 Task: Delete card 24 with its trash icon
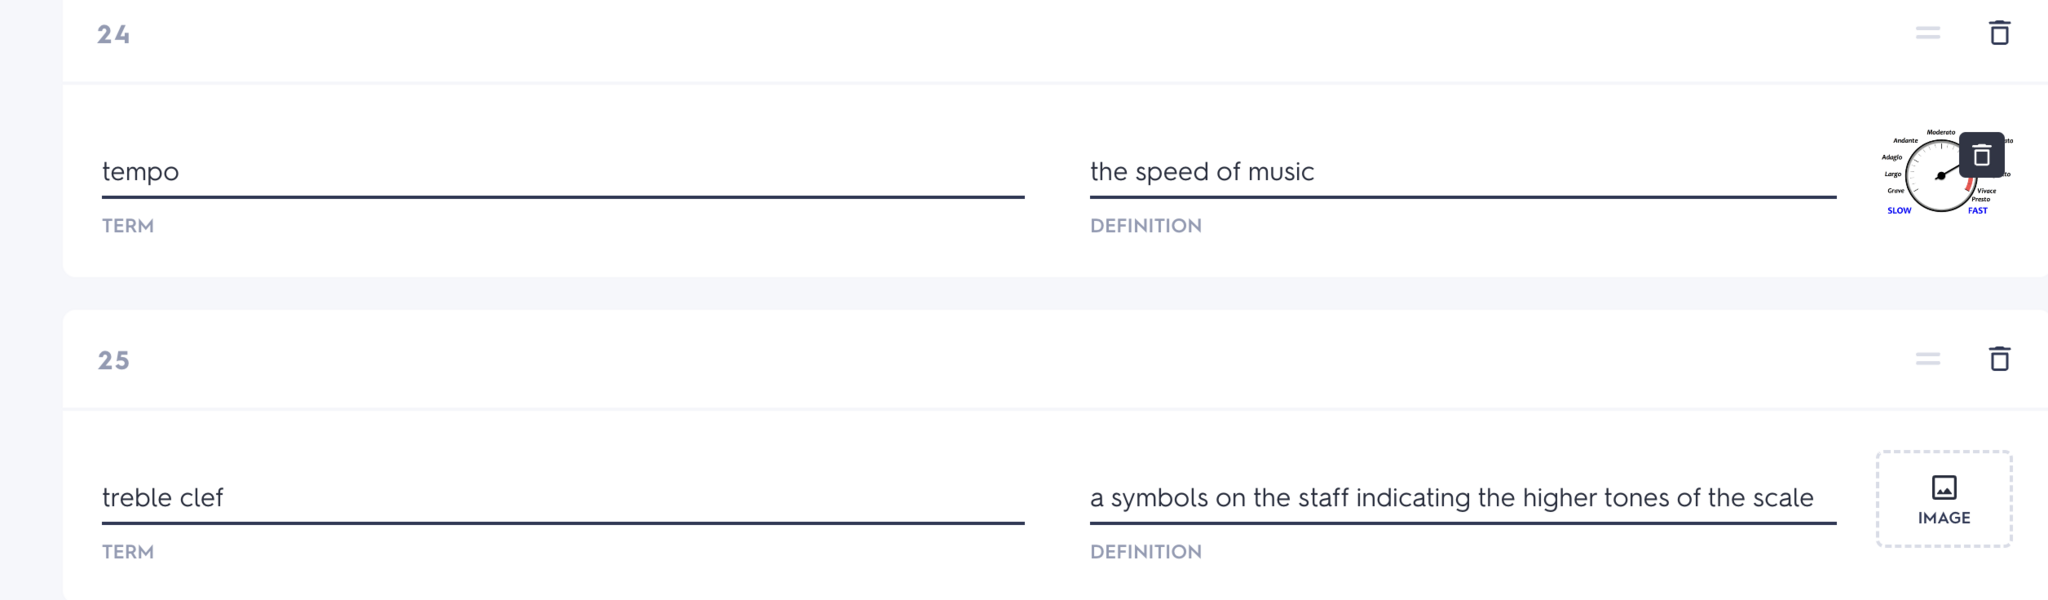click(x=1999, y=33)
